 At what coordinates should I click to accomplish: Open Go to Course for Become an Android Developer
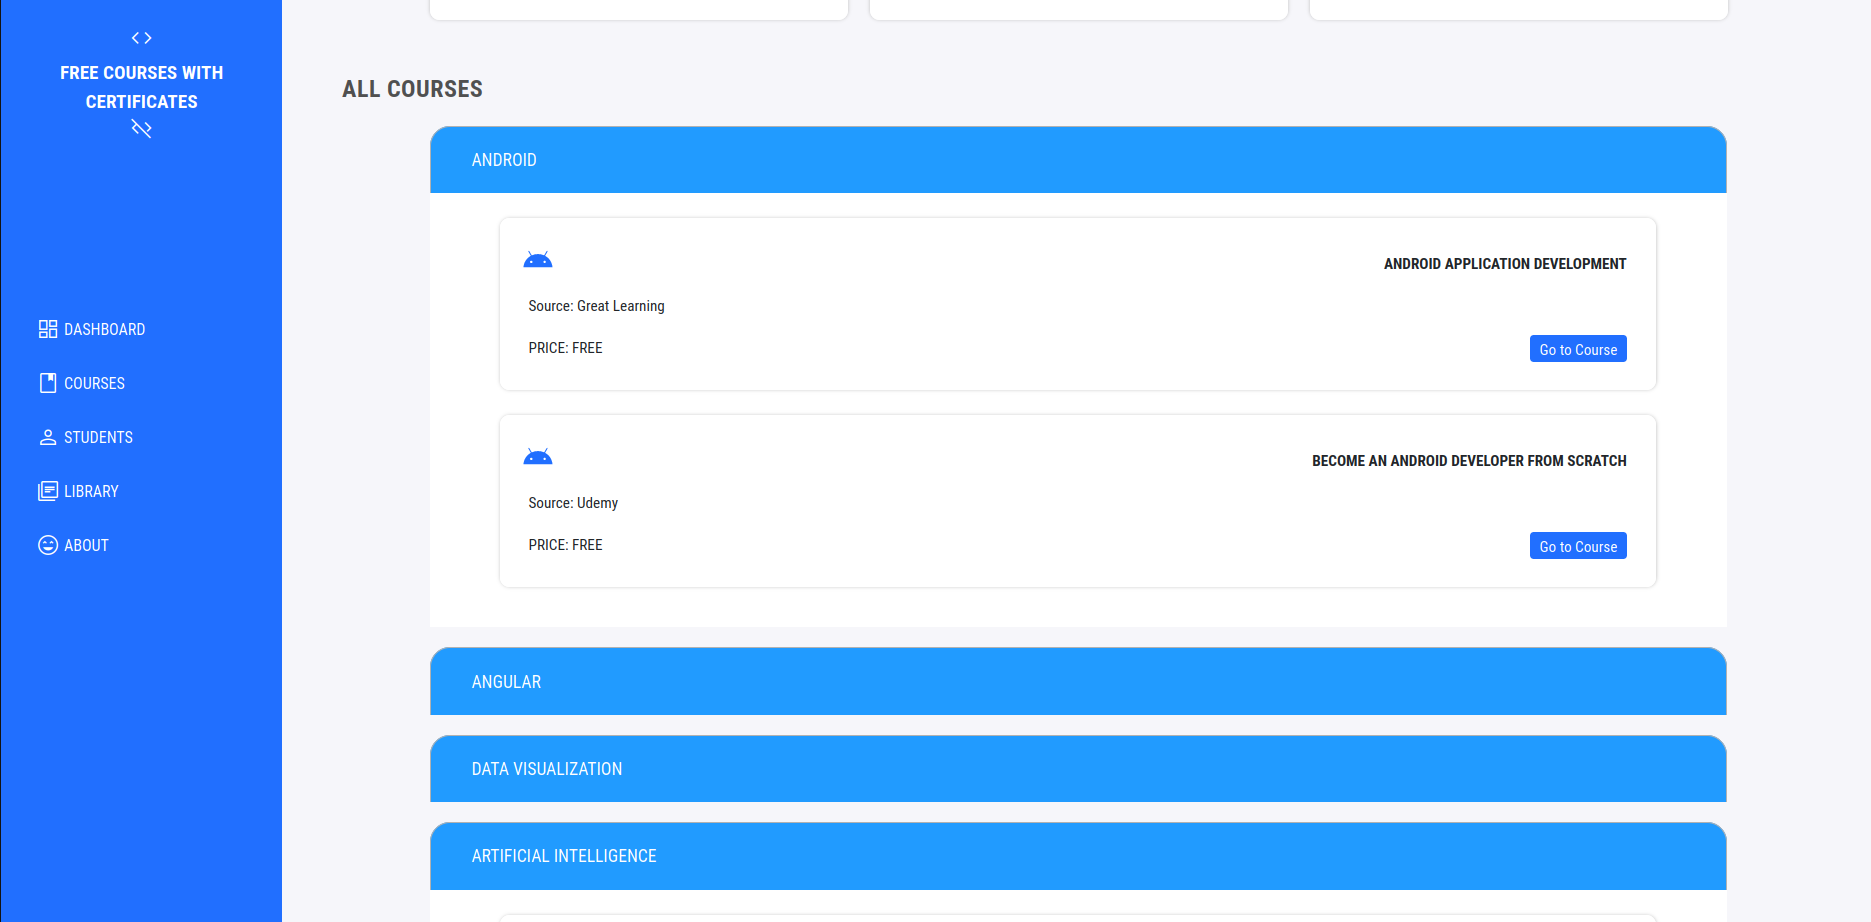(x=1578, y=545)
